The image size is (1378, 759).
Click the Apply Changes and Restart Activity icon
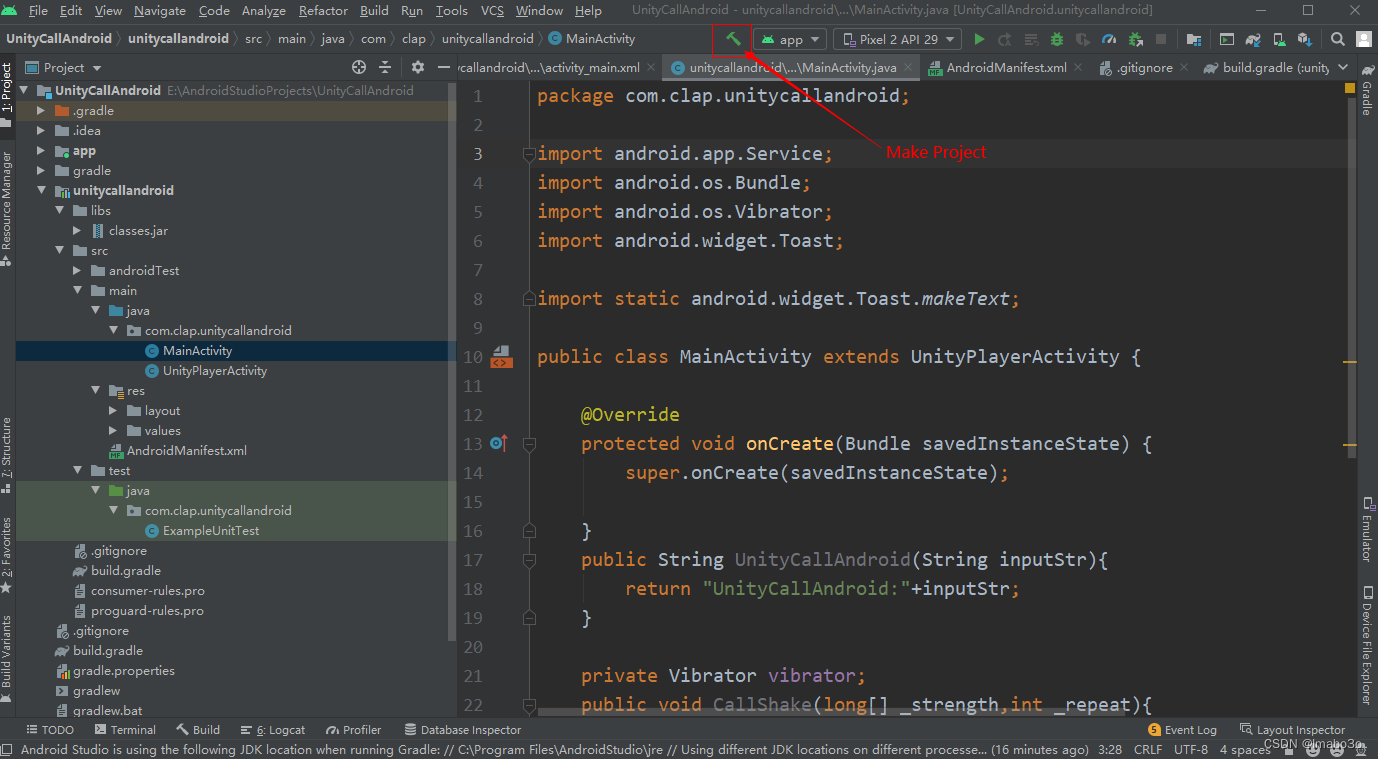click(x=1005, y=39)
